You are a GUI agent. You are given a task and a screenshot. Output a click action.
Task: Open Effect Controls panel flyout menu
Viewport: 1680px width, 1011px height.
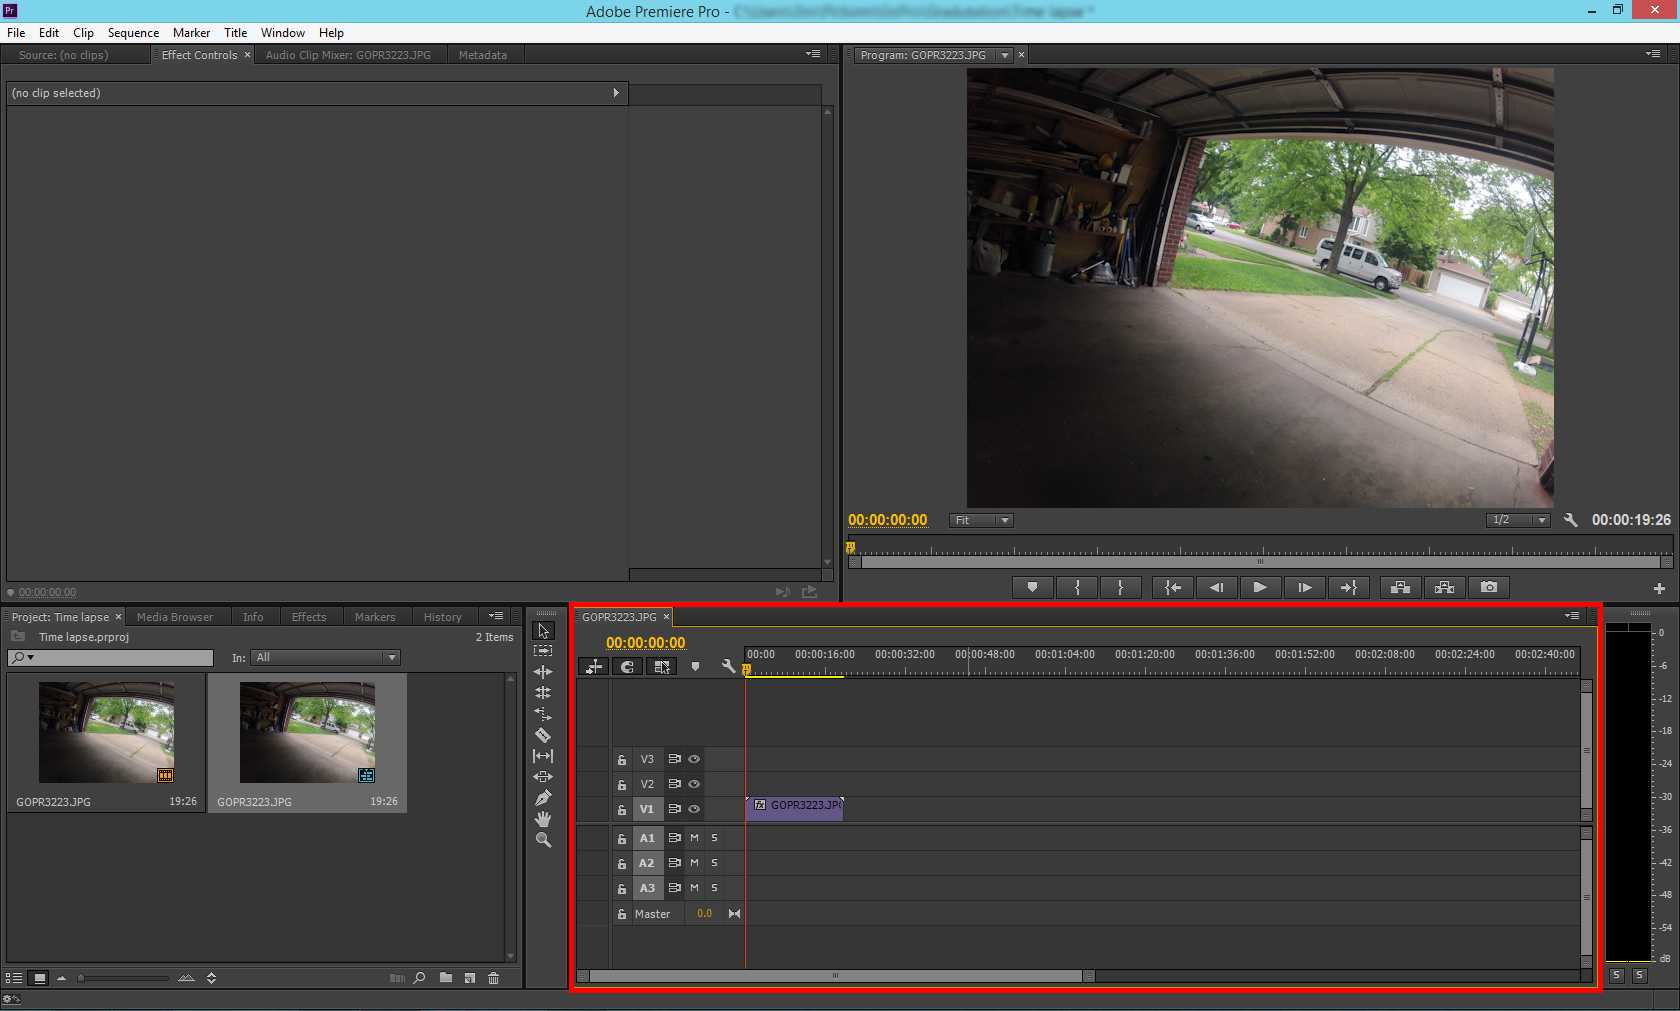(813, 54)
